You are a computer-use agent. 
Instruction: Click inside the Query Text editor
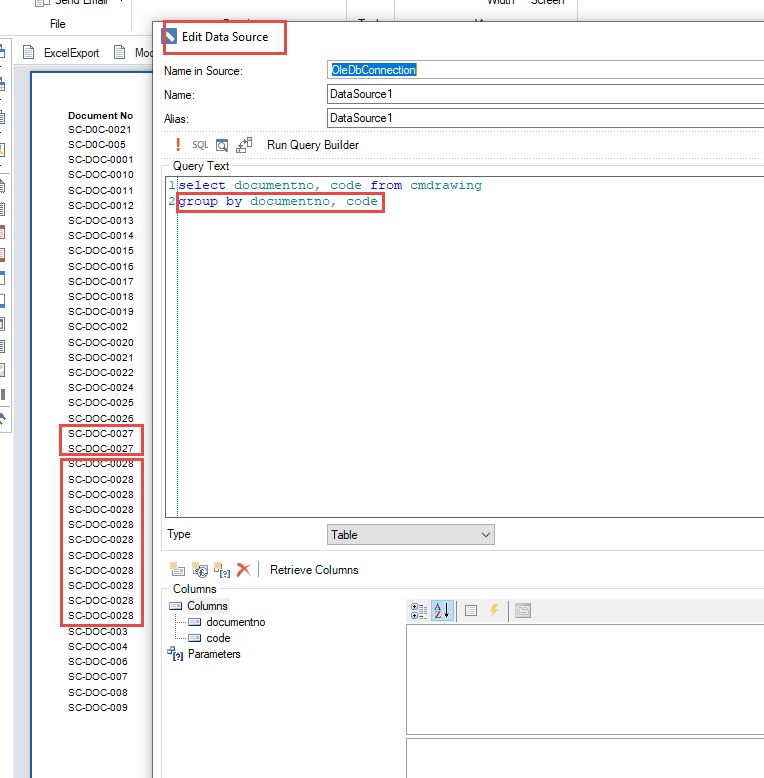pos(465,346)
